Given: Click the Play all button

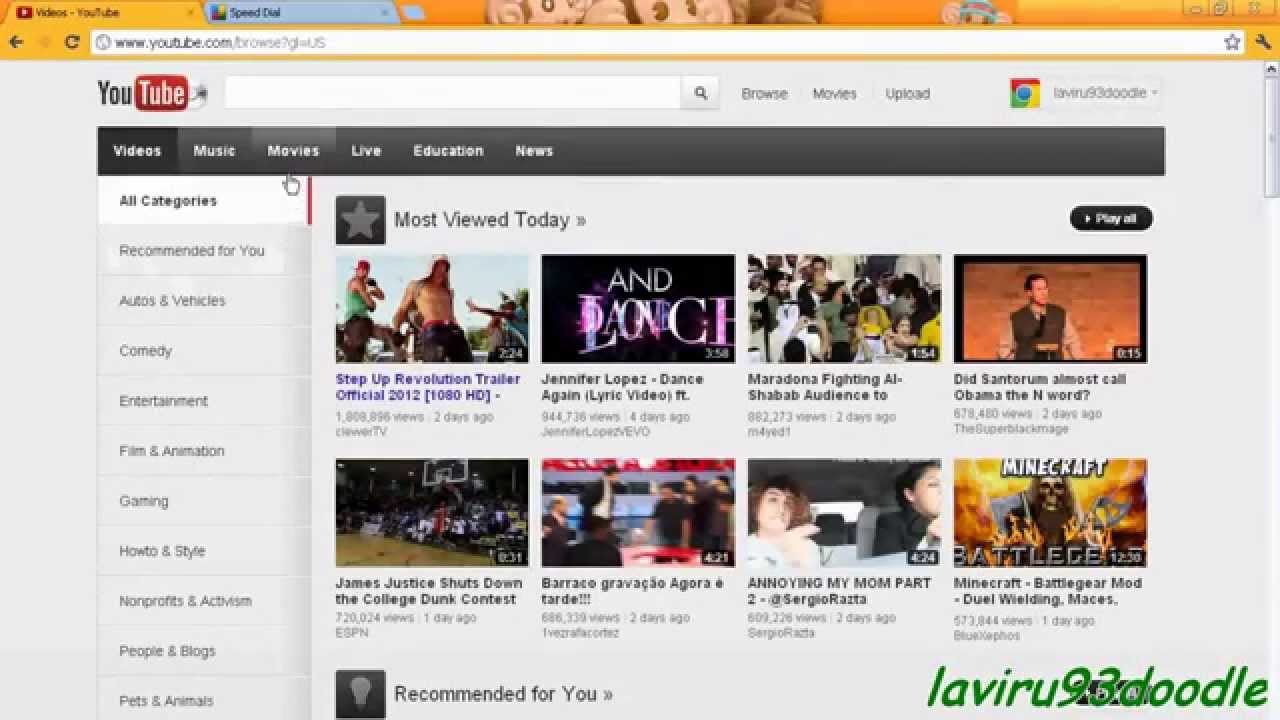Looking at the screenshot, I should tap(1111, 218).
